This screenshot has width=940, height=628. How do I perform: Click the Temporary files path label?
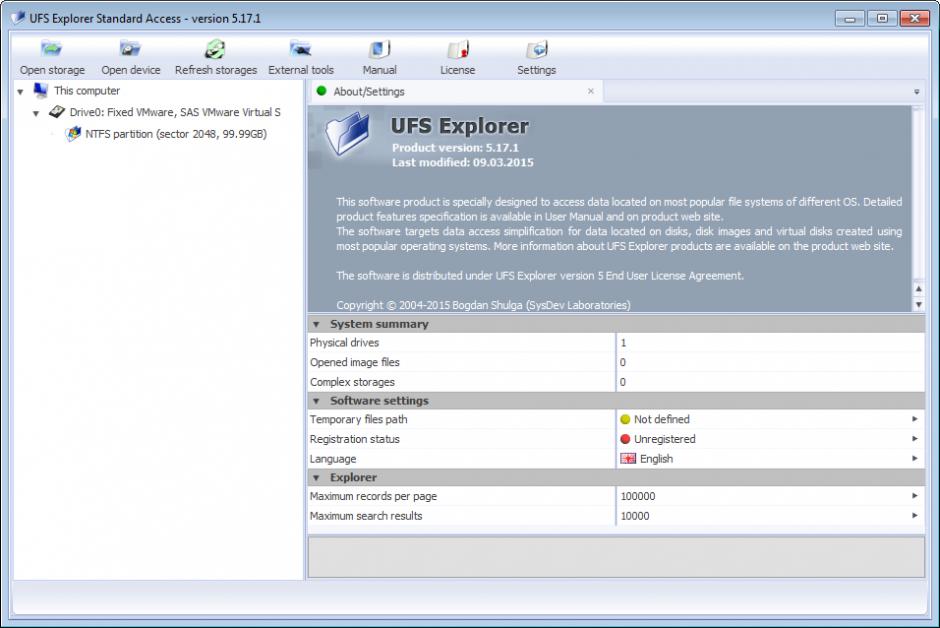pyautogui.click(x=358, y=419)
